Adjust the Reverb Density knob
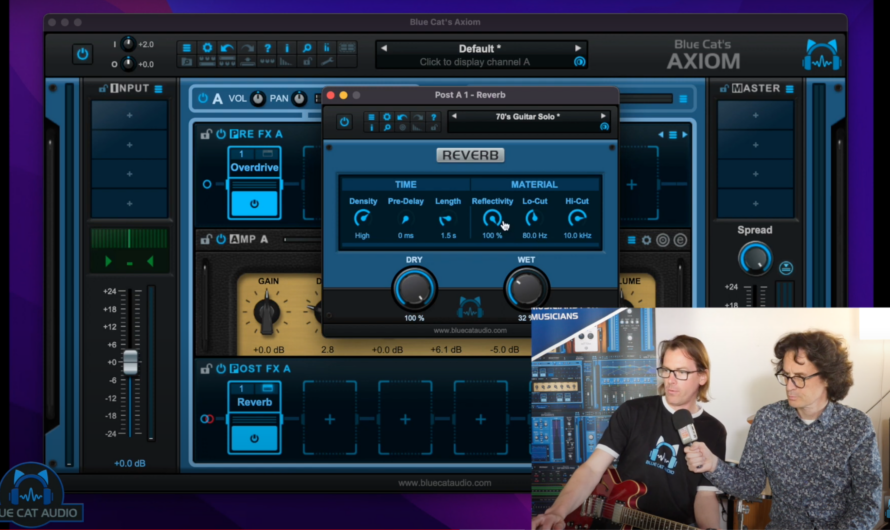 pos(362,218)
